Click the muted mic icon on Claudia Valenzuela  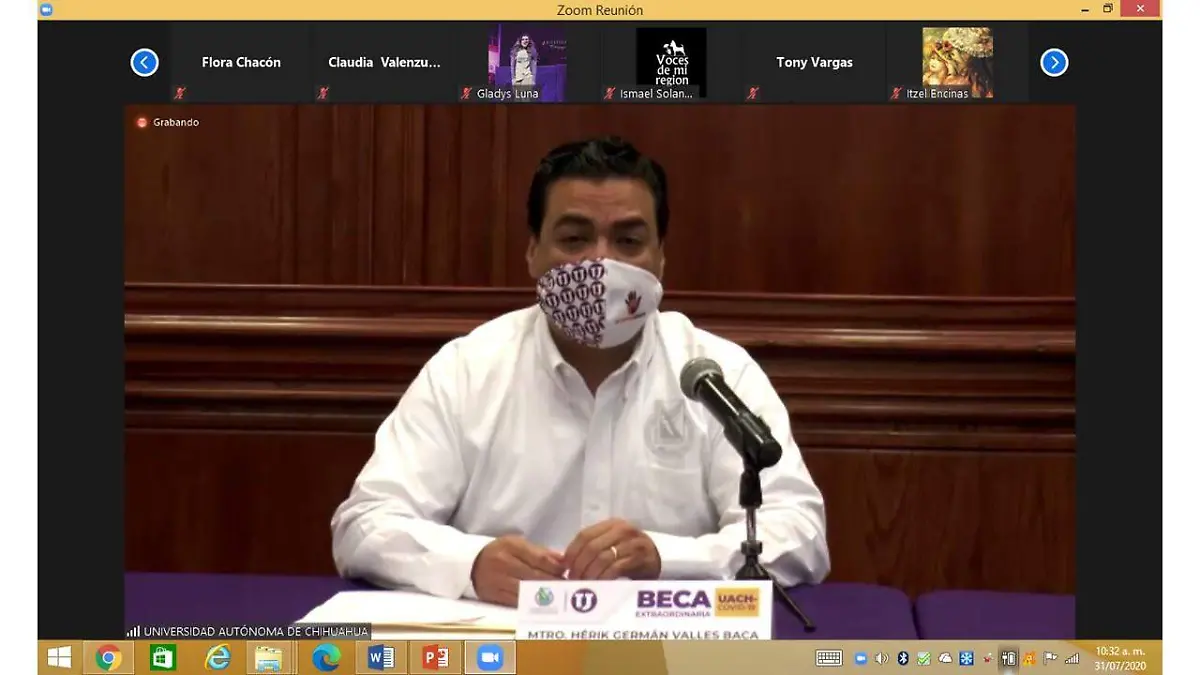click(323, 93)
